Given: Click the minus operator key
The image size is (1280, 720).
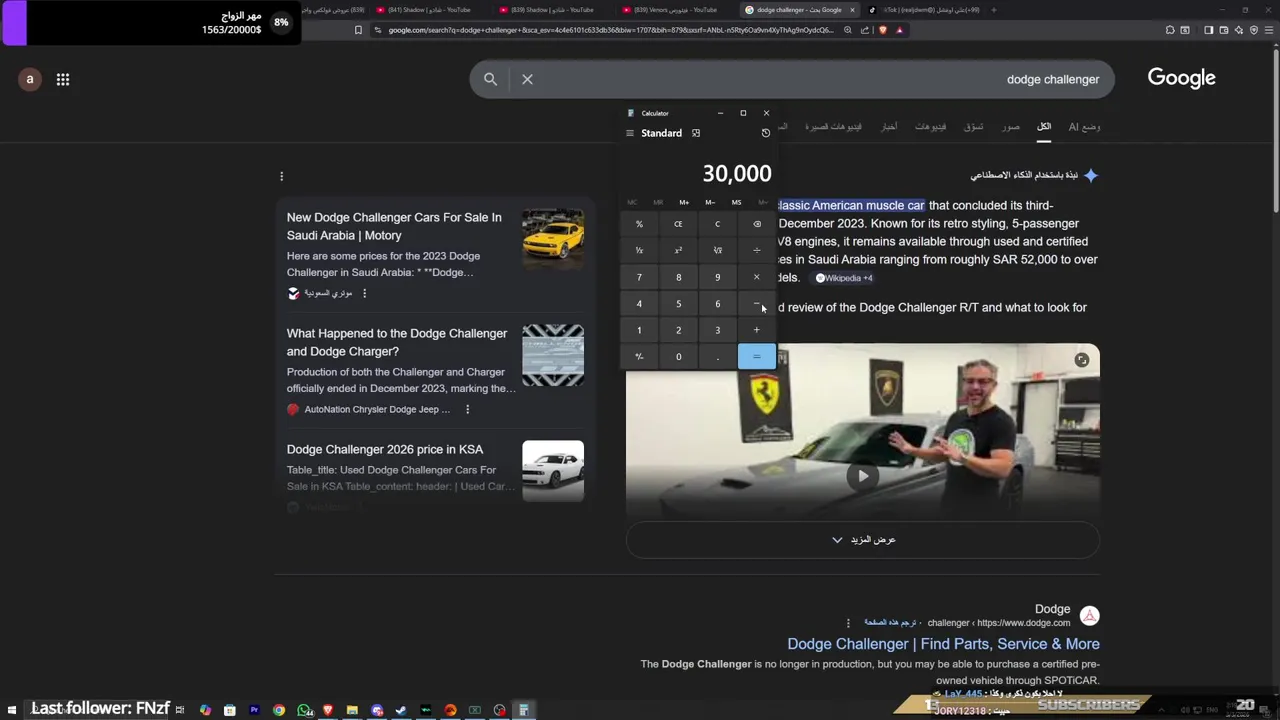Looking at the screenshot, I should tap(756, 303).
